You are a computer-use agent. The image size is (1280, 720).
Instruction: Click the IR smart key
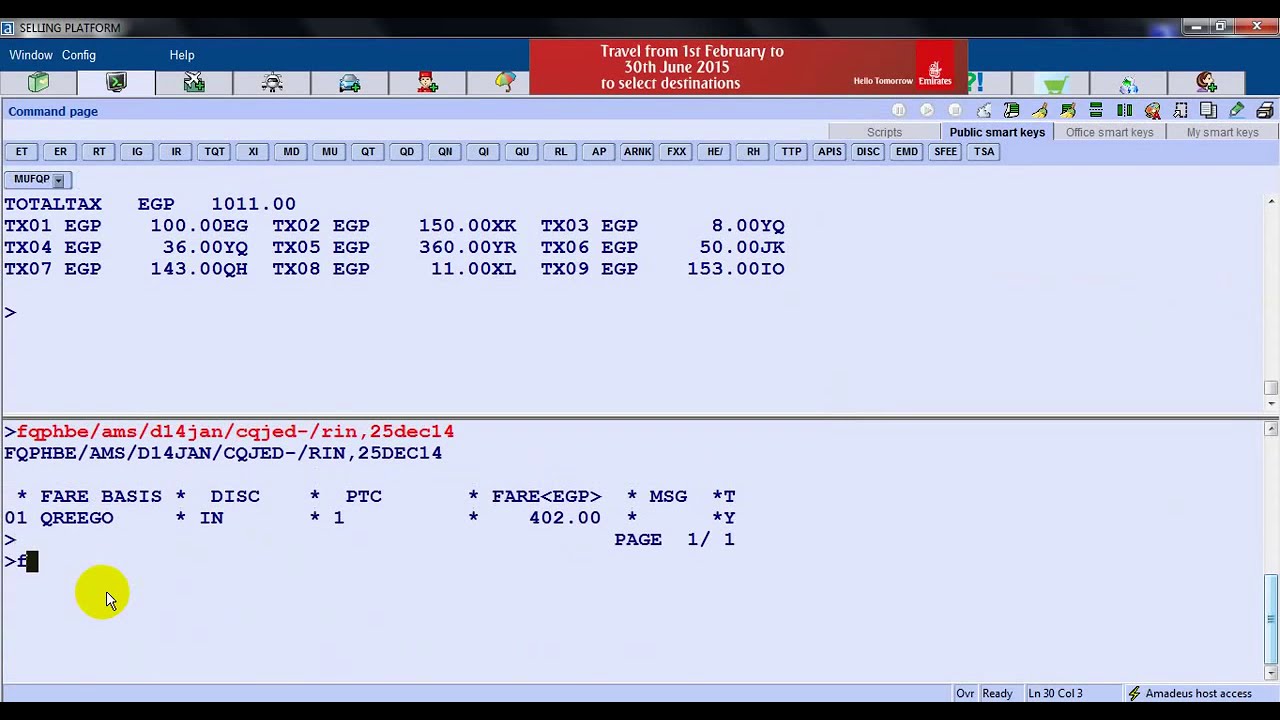click(x=176, y=152)
